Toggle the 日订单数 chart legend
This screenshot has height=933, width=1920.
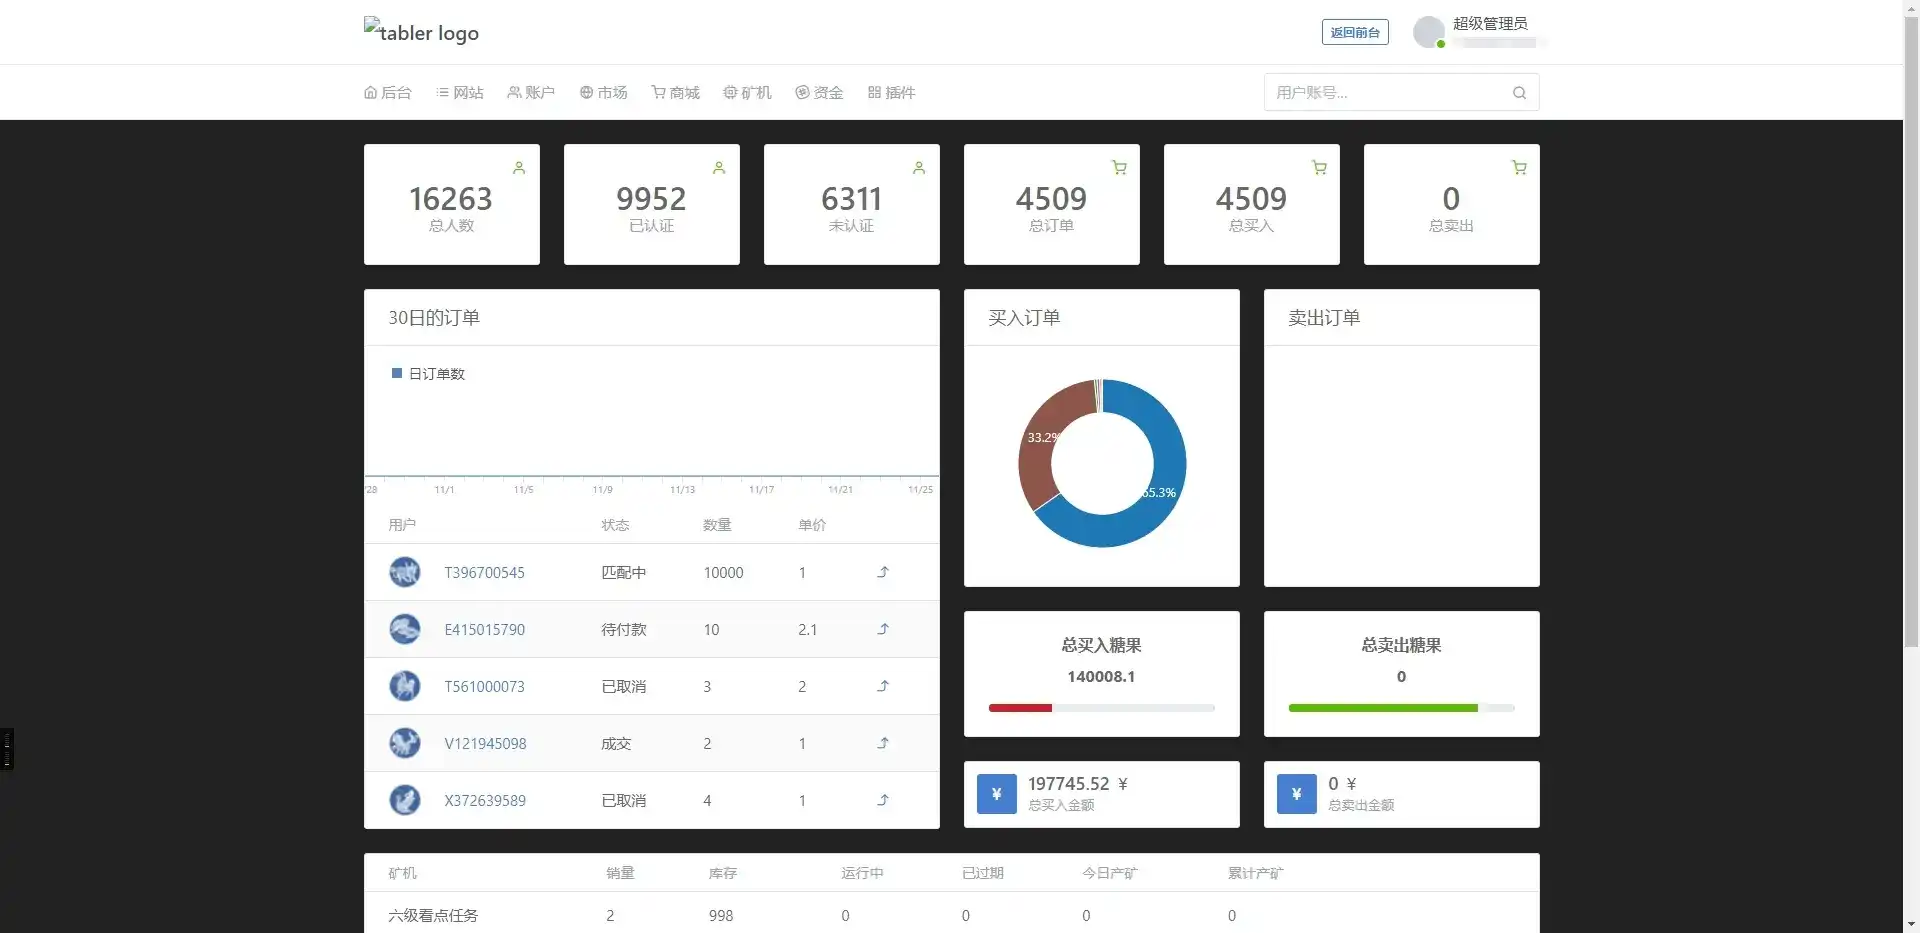point(428,374)
